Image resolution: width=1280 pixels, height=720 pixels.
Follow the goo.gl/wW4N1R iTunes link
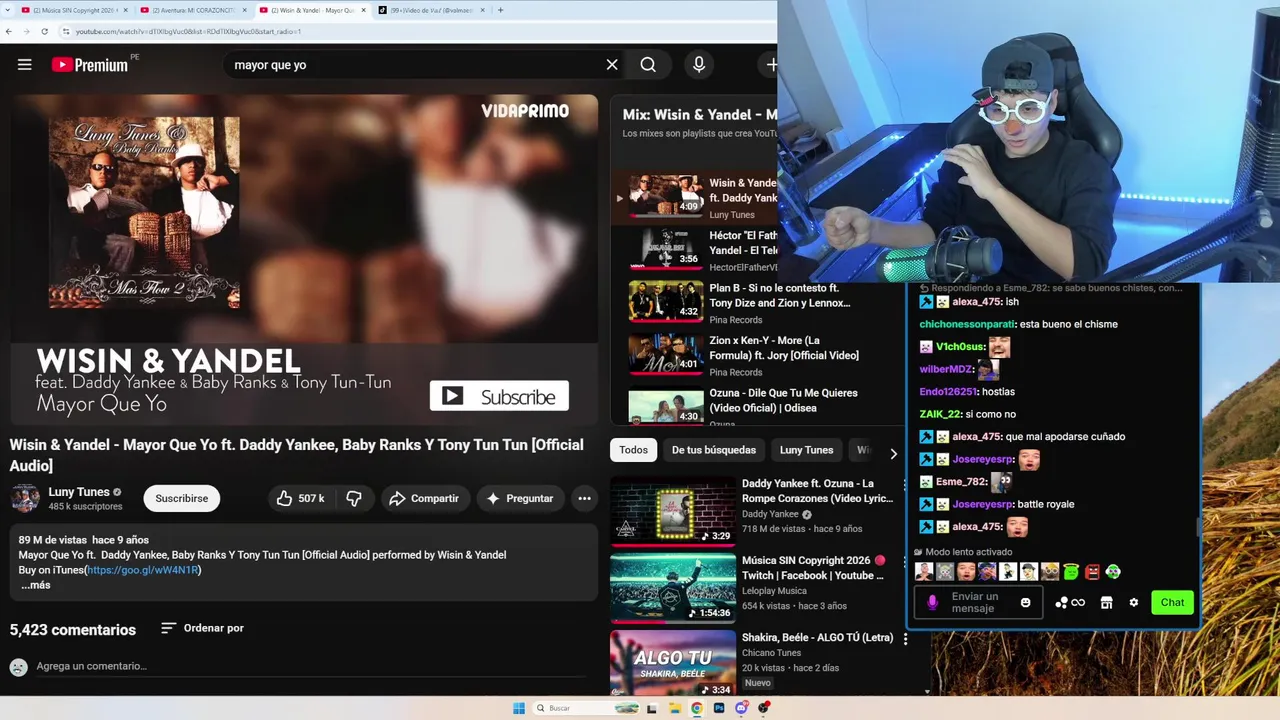pos(144,570)
